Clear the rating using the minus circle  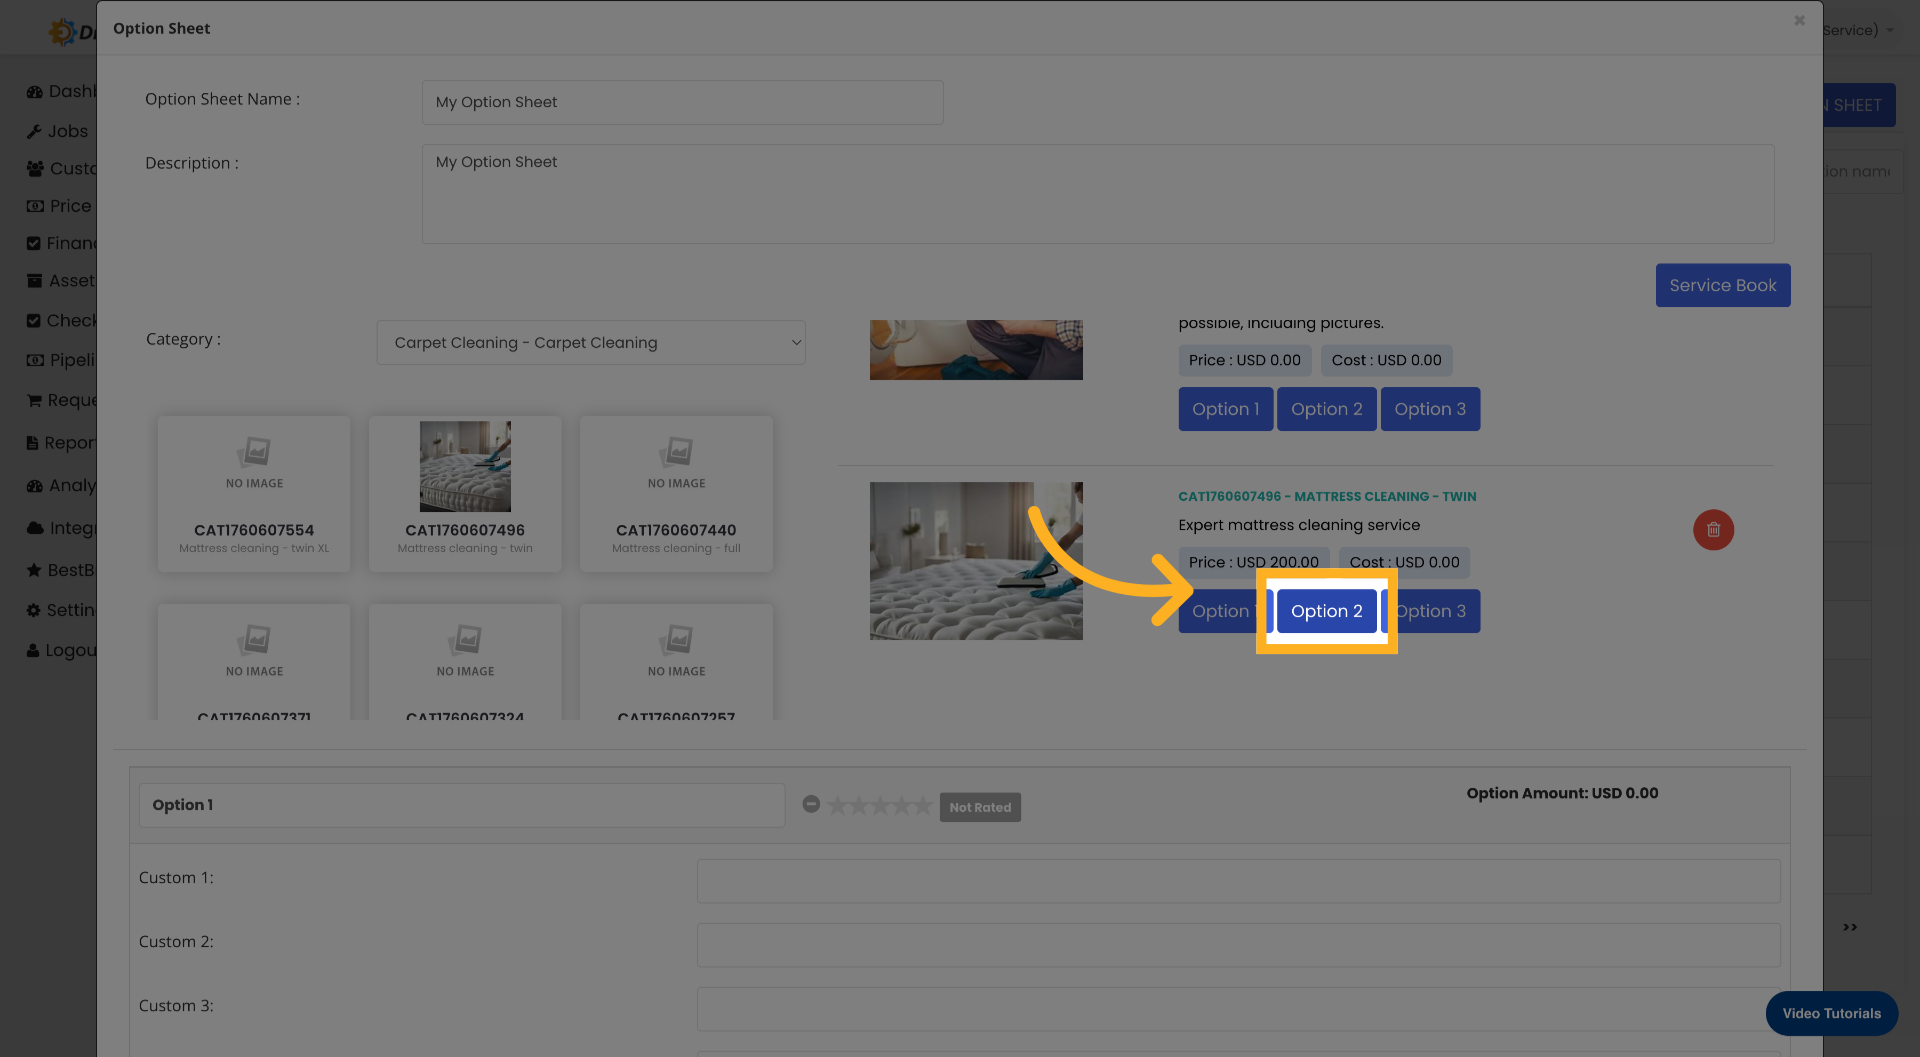point(811,804)
